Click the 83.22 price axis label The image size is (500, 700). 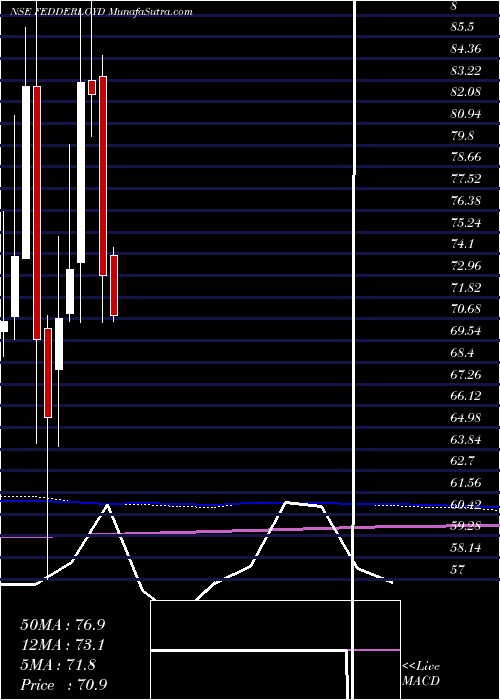pyautogui.click(x=466, y=71)
